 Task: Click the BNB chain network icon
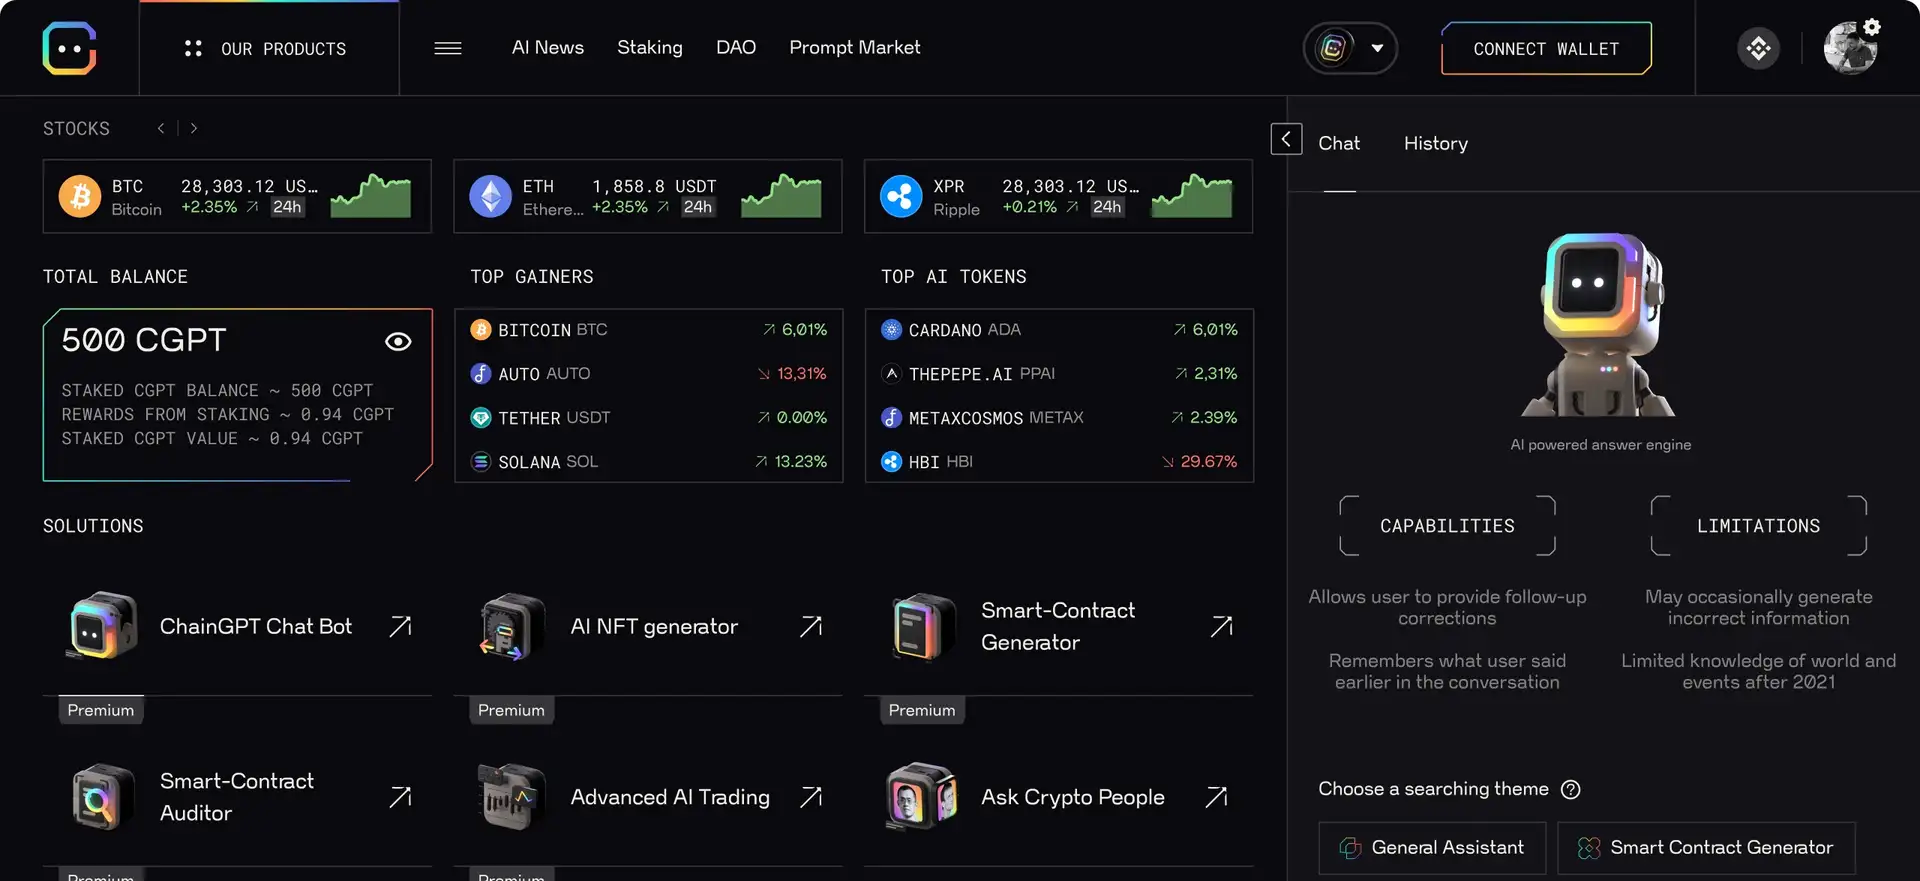click(1758, 48)
